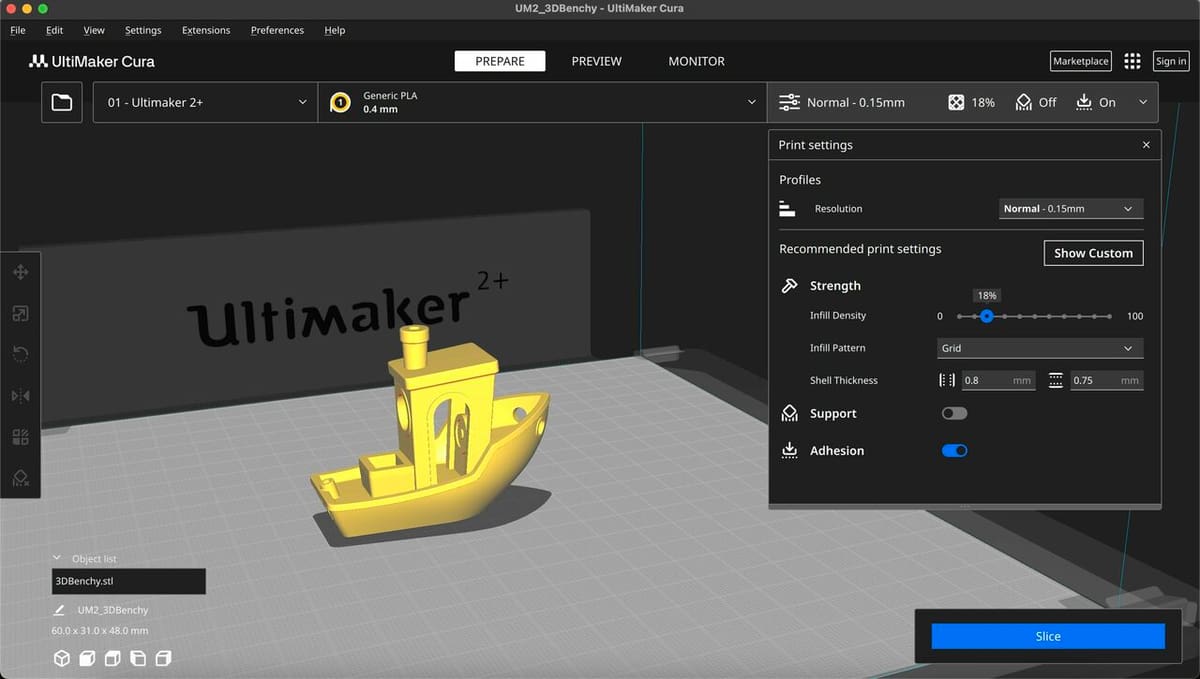Click the pencil edit job name icon
This screenshot has height=679, width=1200.
tap(59, 609)
